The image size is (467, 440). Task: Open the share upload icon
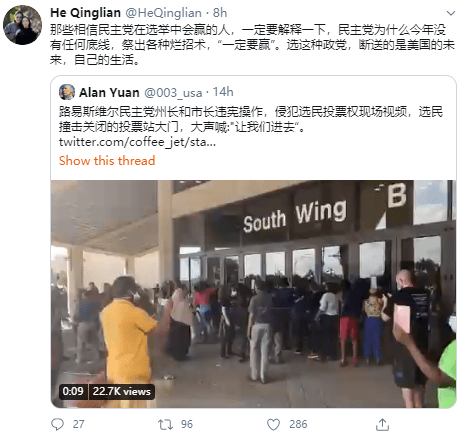[382, 424]
